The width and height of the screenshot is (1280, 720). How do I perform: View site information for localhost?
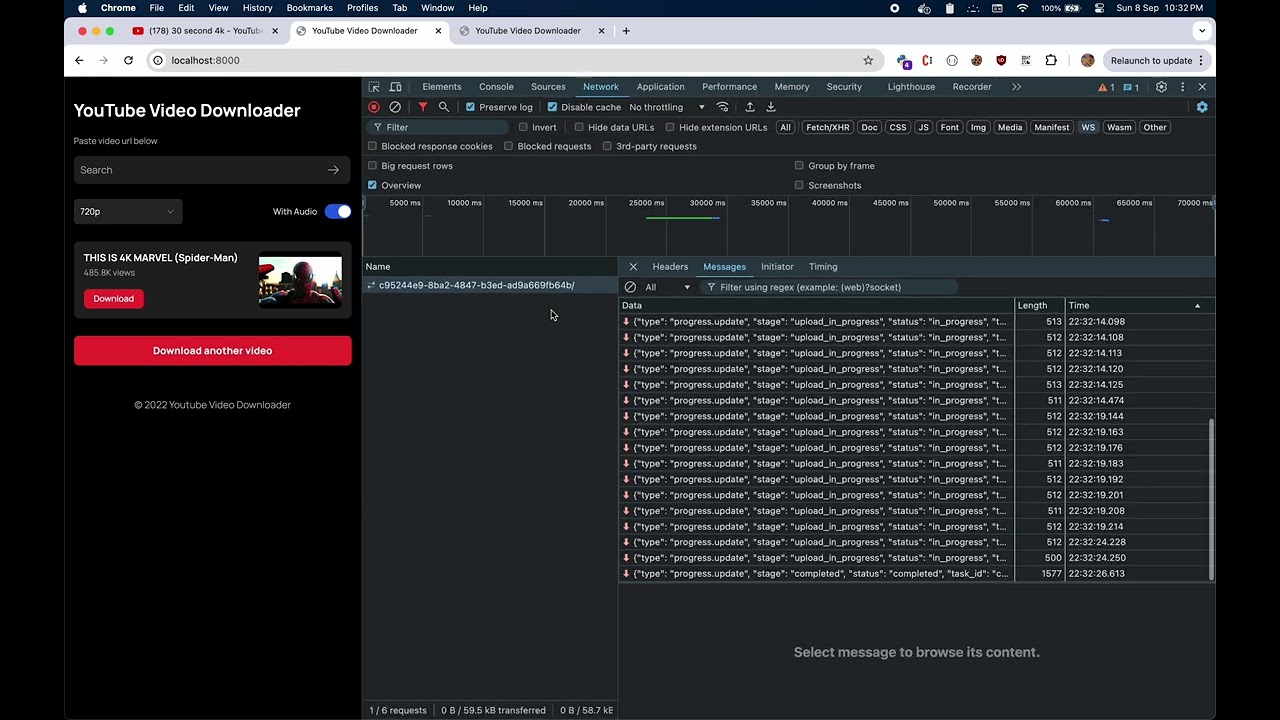(x=158, y=60)
